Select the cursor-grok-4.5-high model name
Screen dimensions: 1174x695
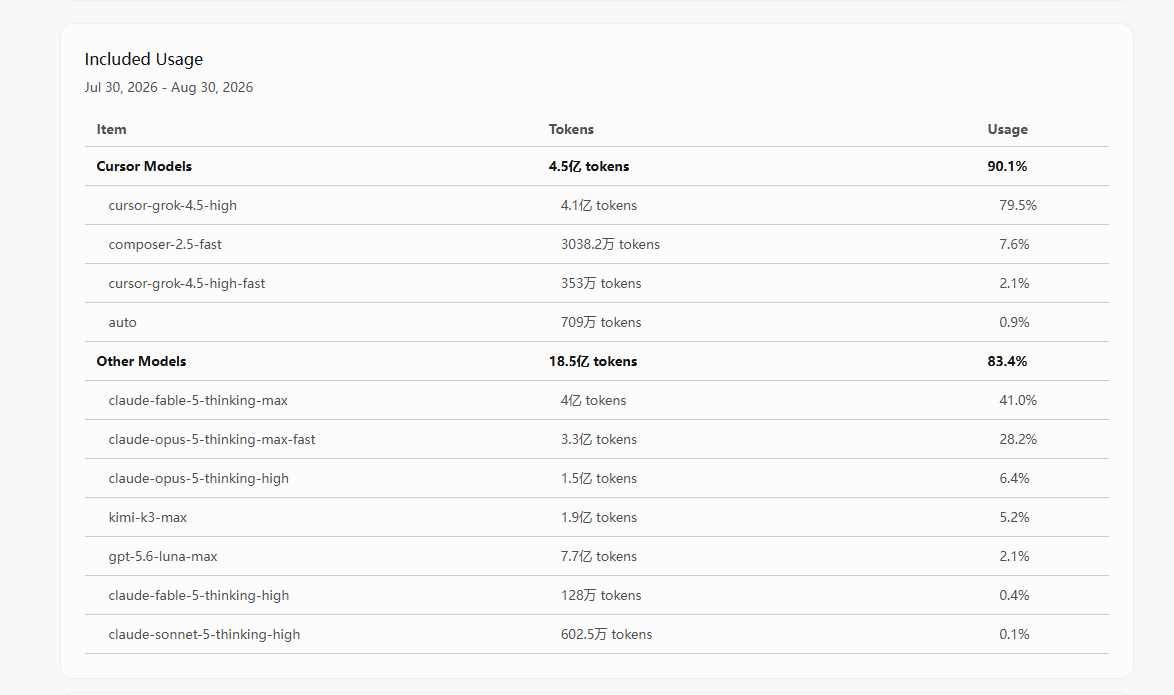172,205
